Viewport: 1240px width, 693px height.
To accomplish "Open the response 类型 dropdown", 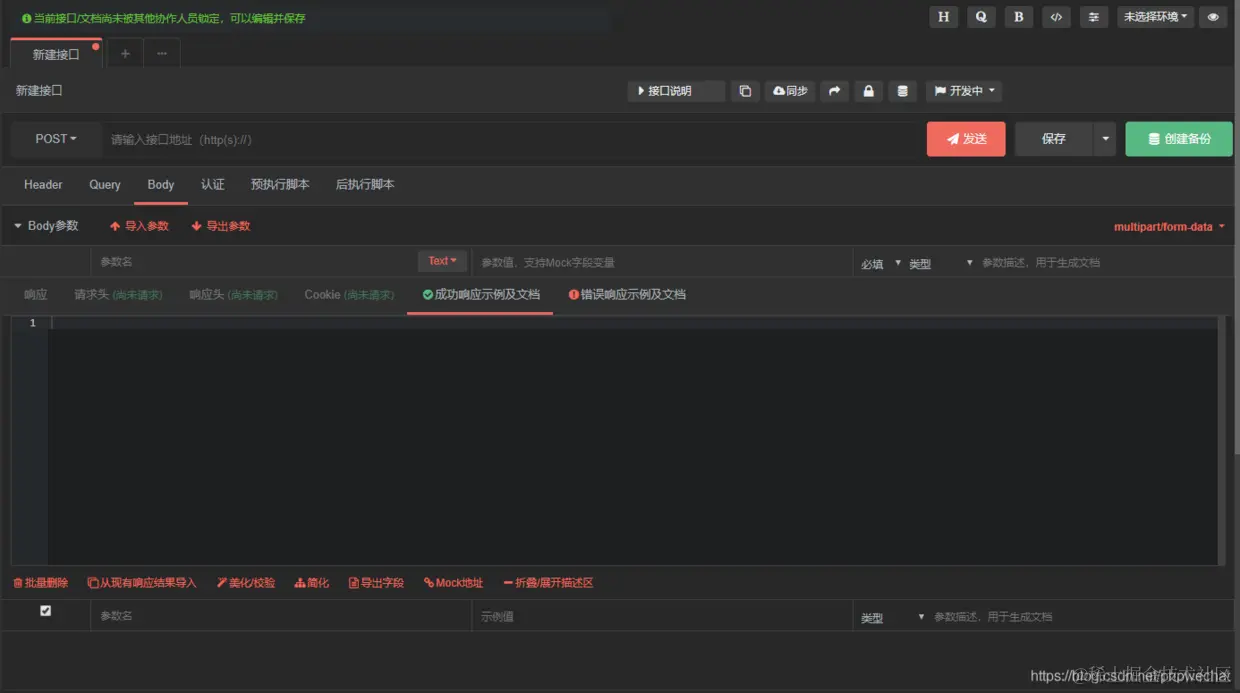I will [x=892, y=617].
